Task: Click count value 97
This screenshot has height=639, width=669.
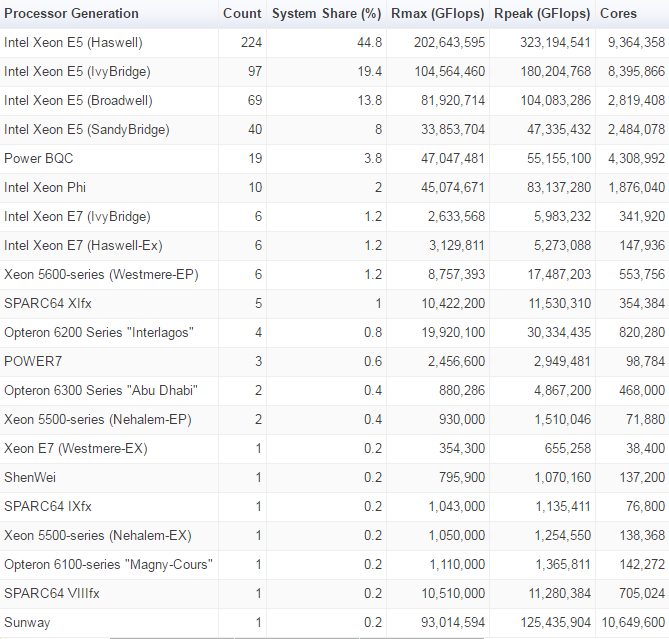Action: click(x=255, y=72)
